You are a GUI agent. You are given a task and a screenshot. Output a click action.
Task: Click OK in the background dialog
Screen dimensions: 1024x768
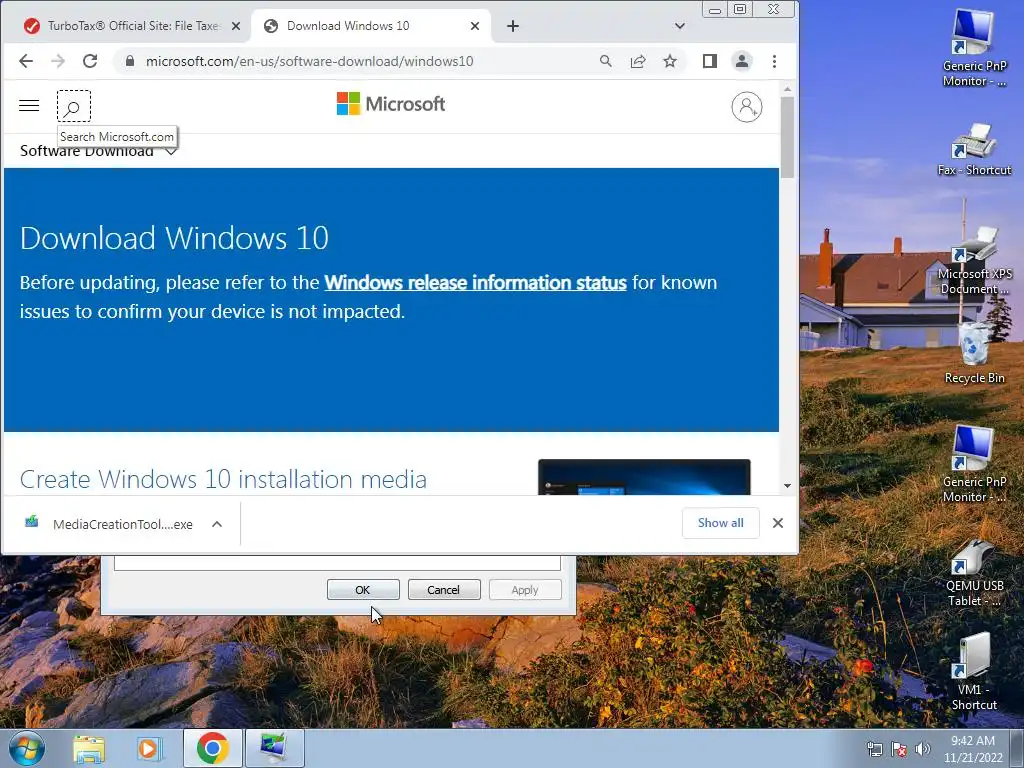pyautogui.click(x=363, y=590)
